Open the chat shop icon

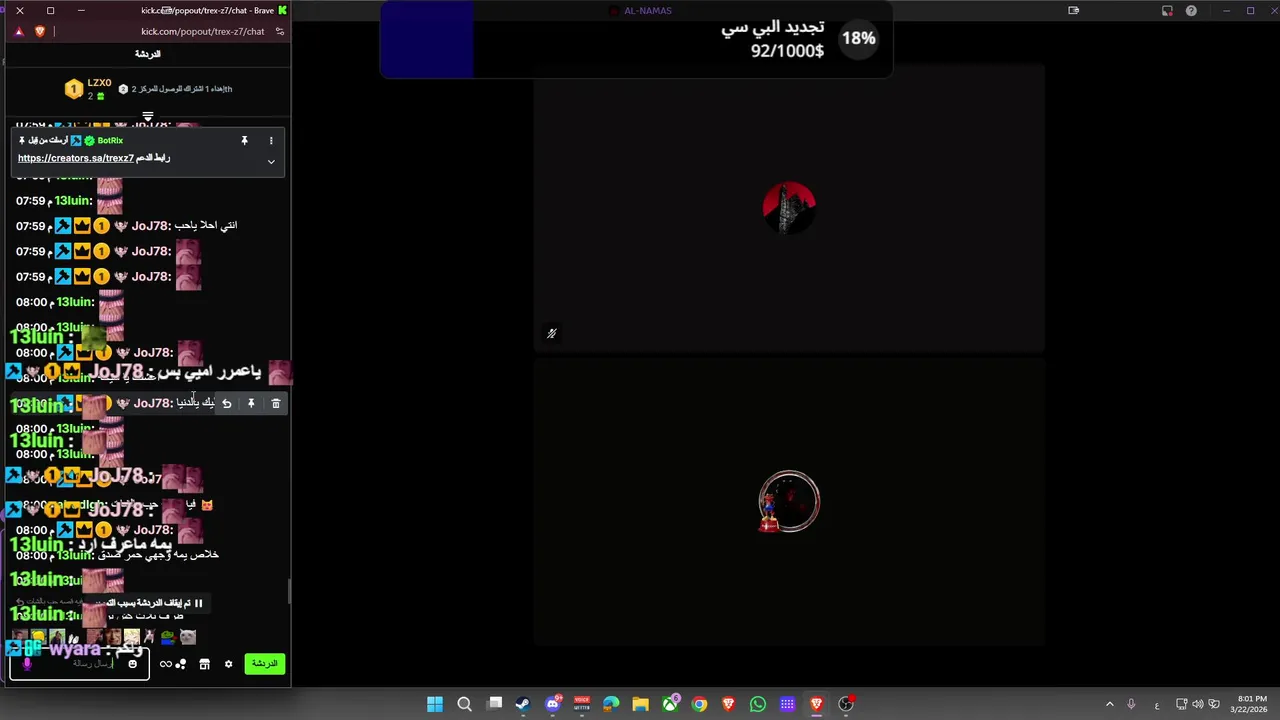(204, 664)
